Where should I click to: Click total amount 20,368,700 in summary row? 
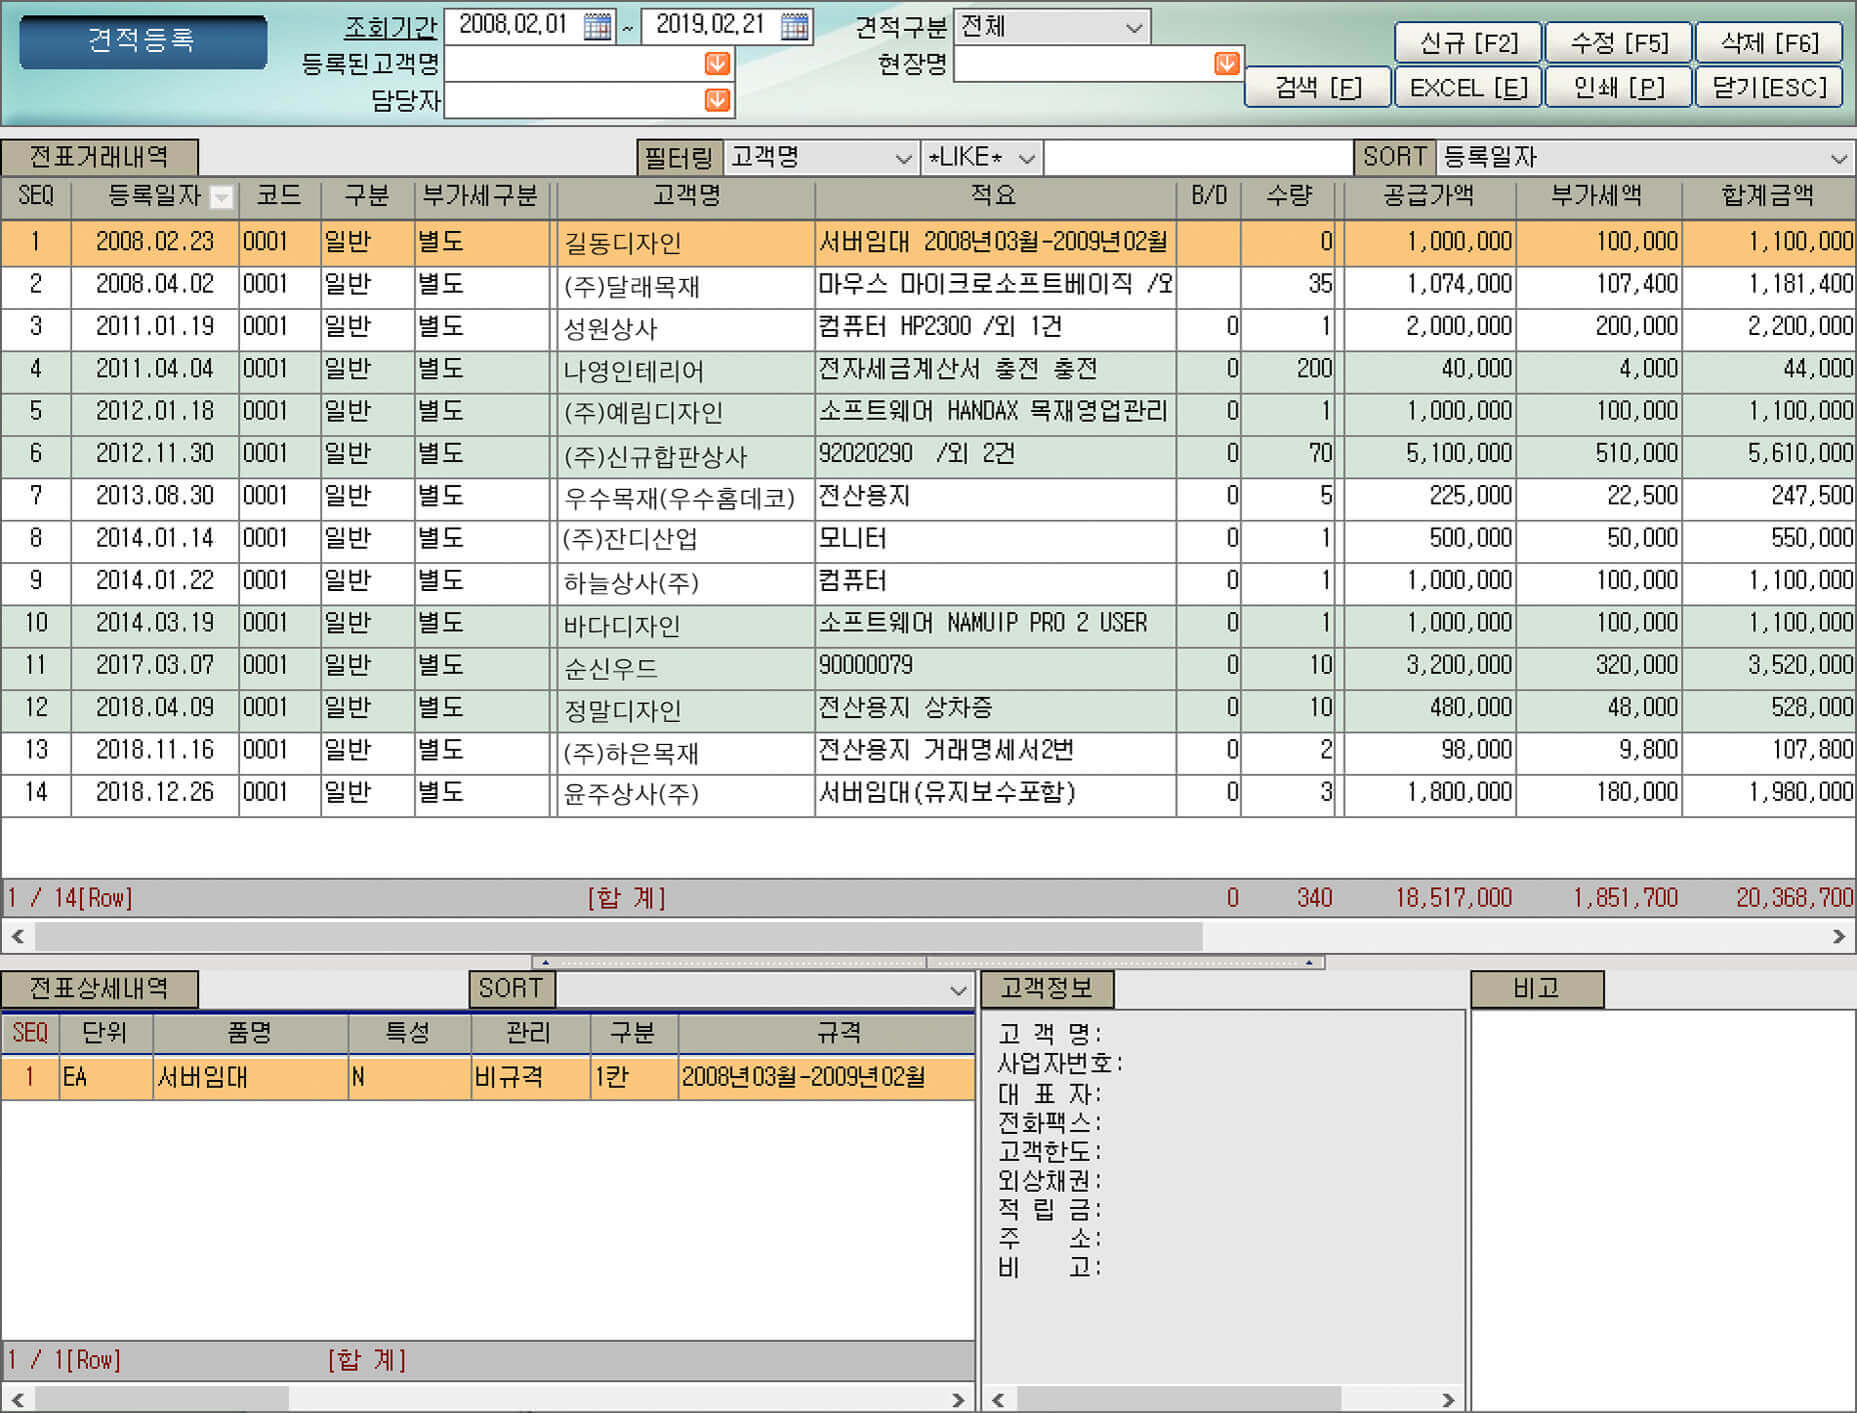1794,898
